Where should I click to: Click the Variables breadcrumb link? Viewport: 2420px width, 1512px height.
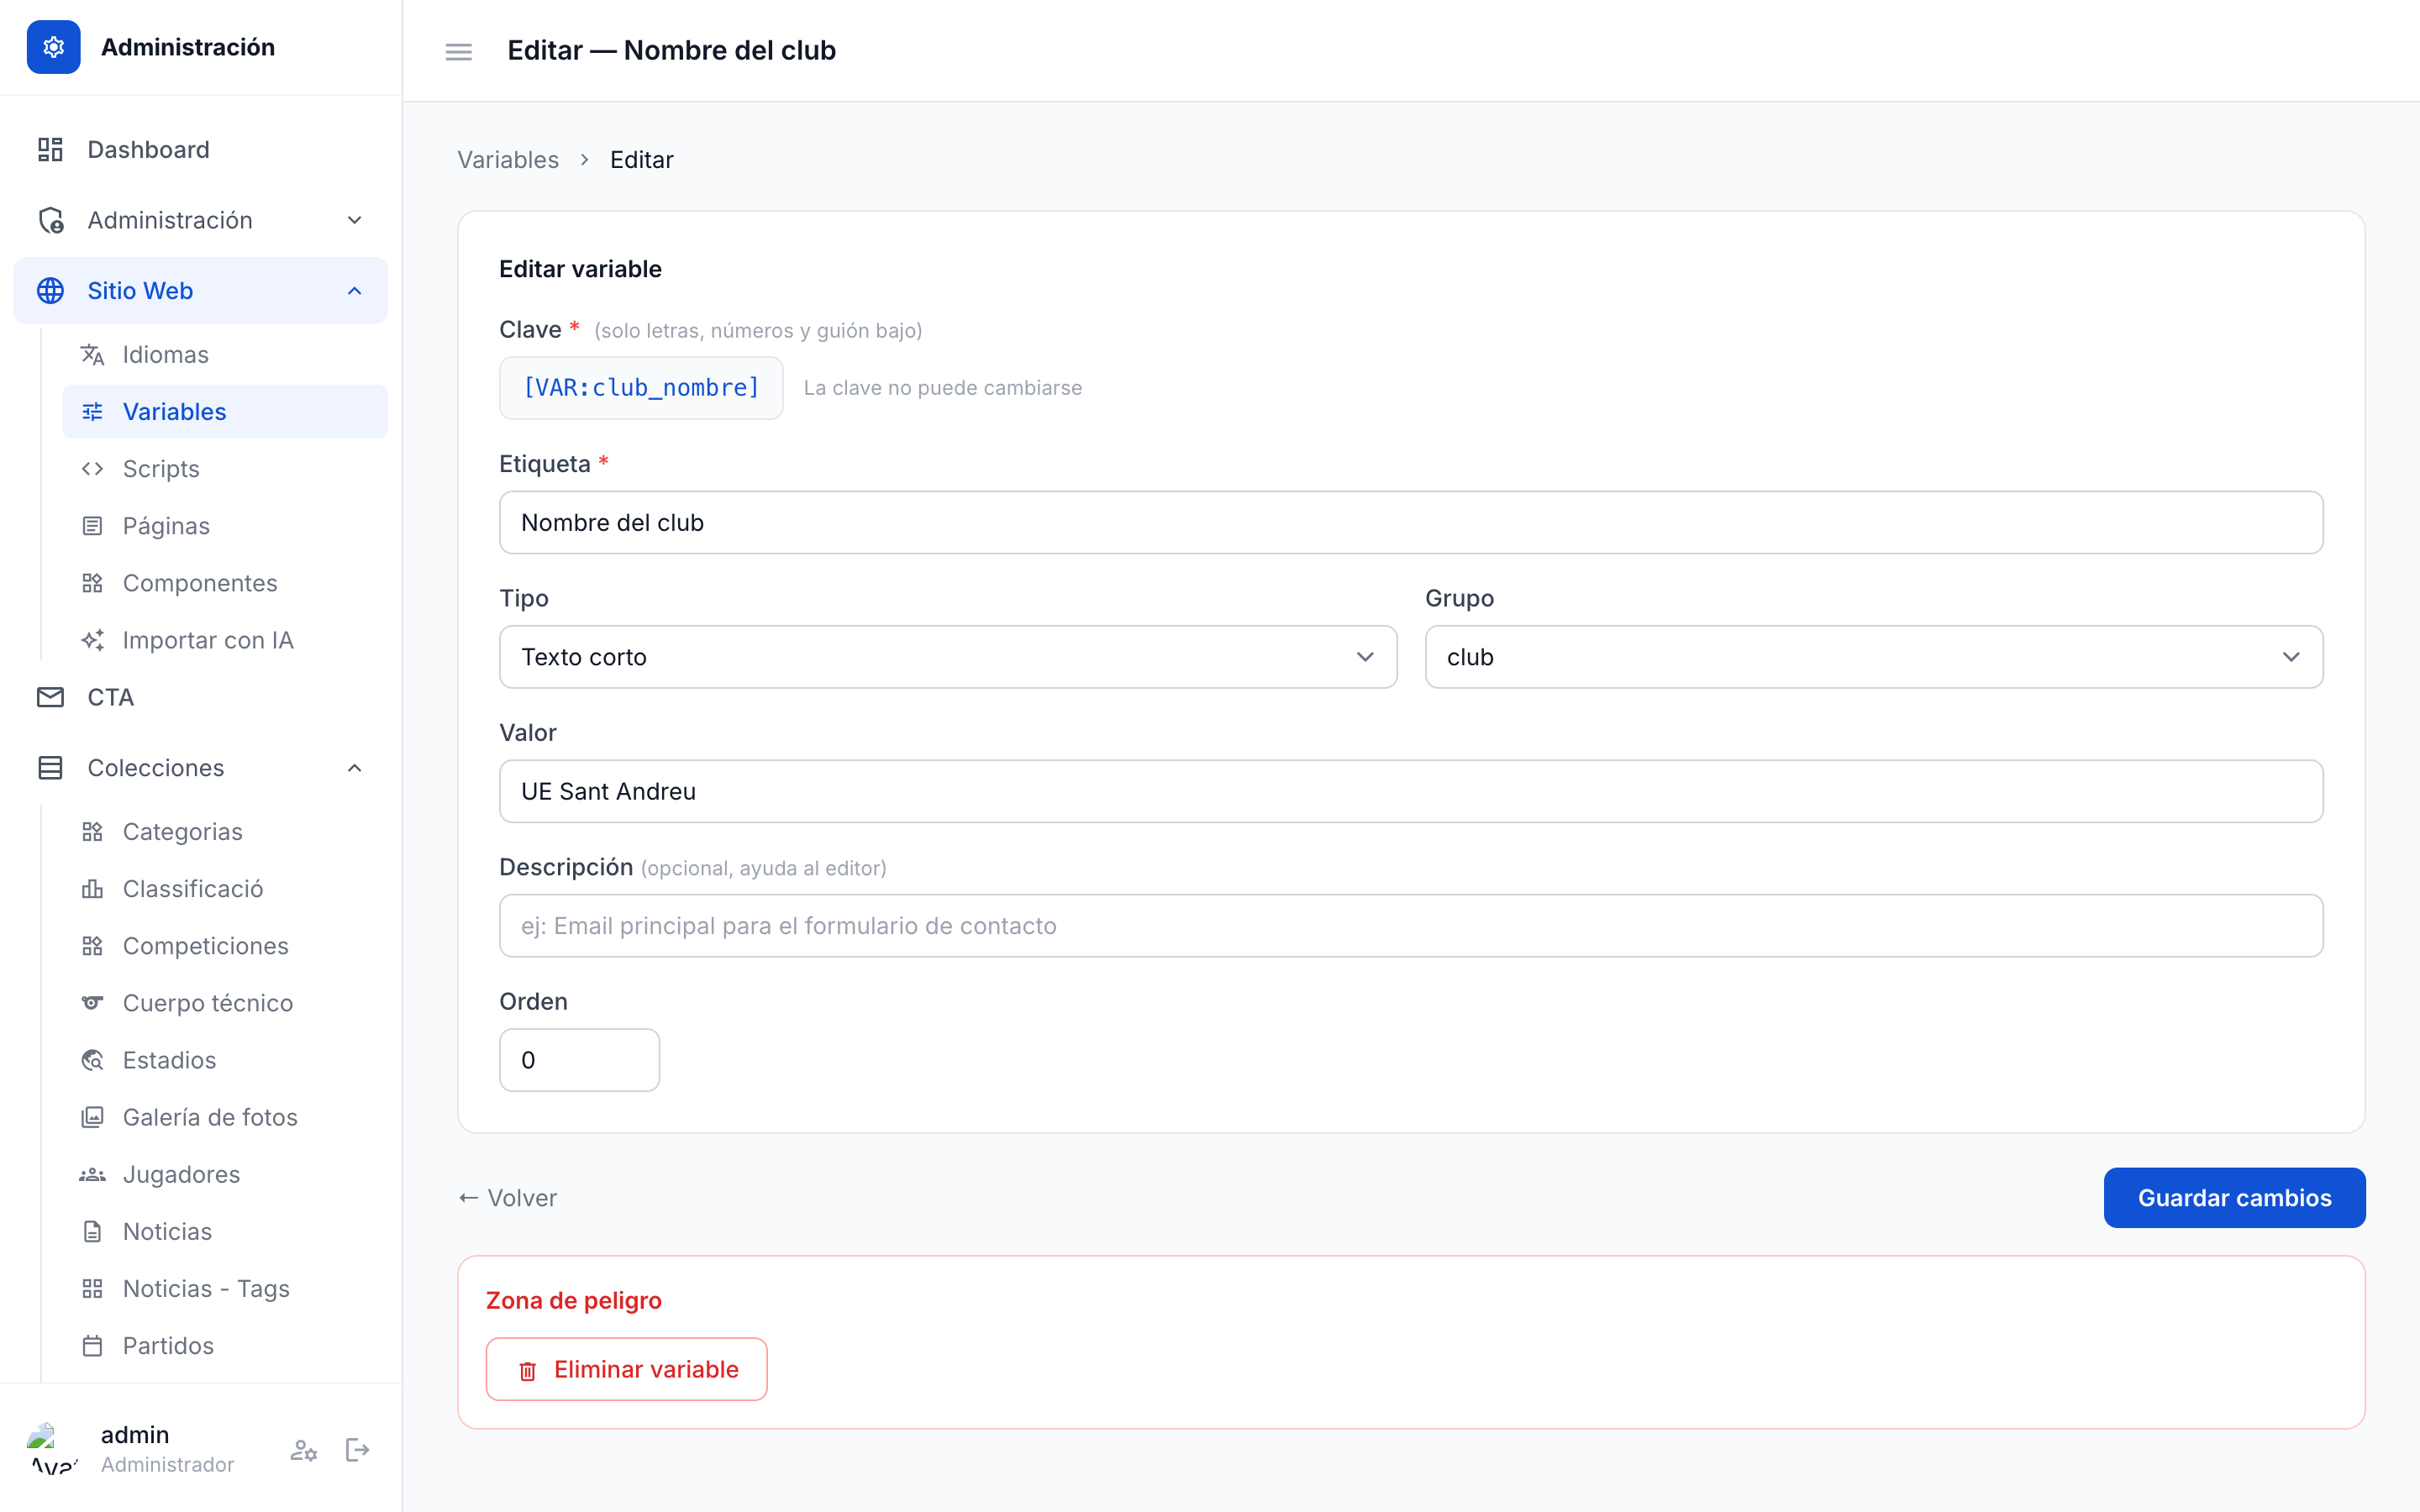508,160
